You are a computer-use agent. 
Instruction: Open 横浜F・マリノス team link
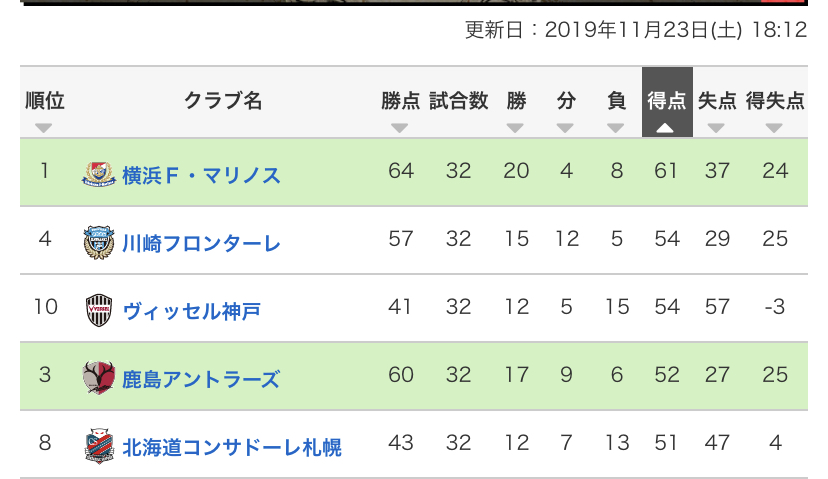point(201,174)
